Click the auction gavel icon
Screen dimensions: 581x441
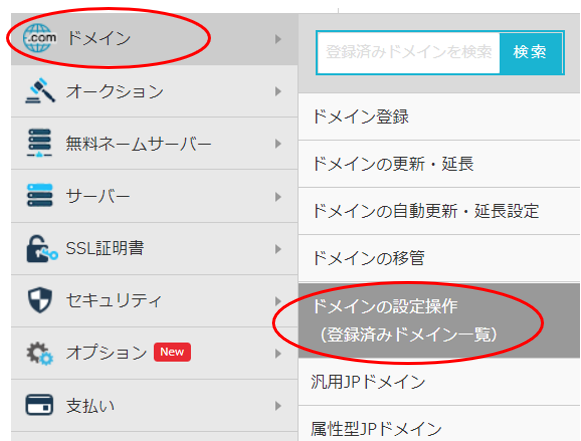point(40,90)
